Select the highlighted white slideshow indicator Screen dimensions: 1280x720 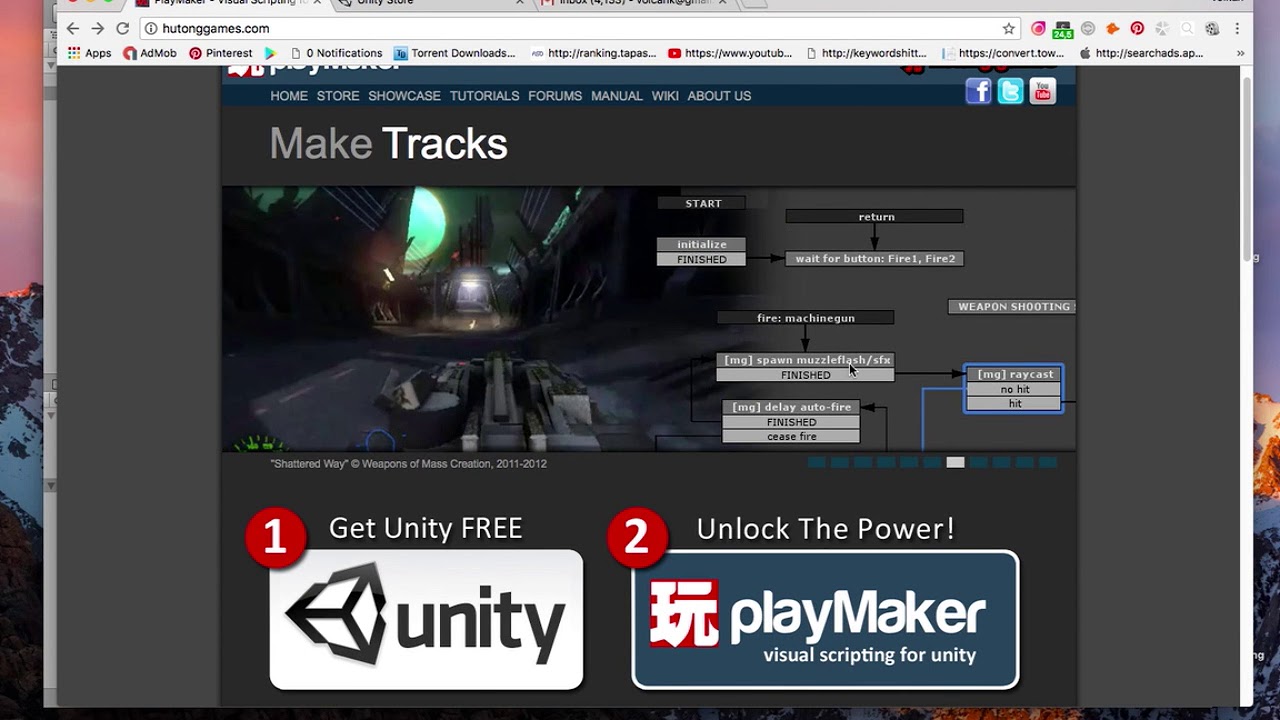pyautogui.click(x=955, y=462)
